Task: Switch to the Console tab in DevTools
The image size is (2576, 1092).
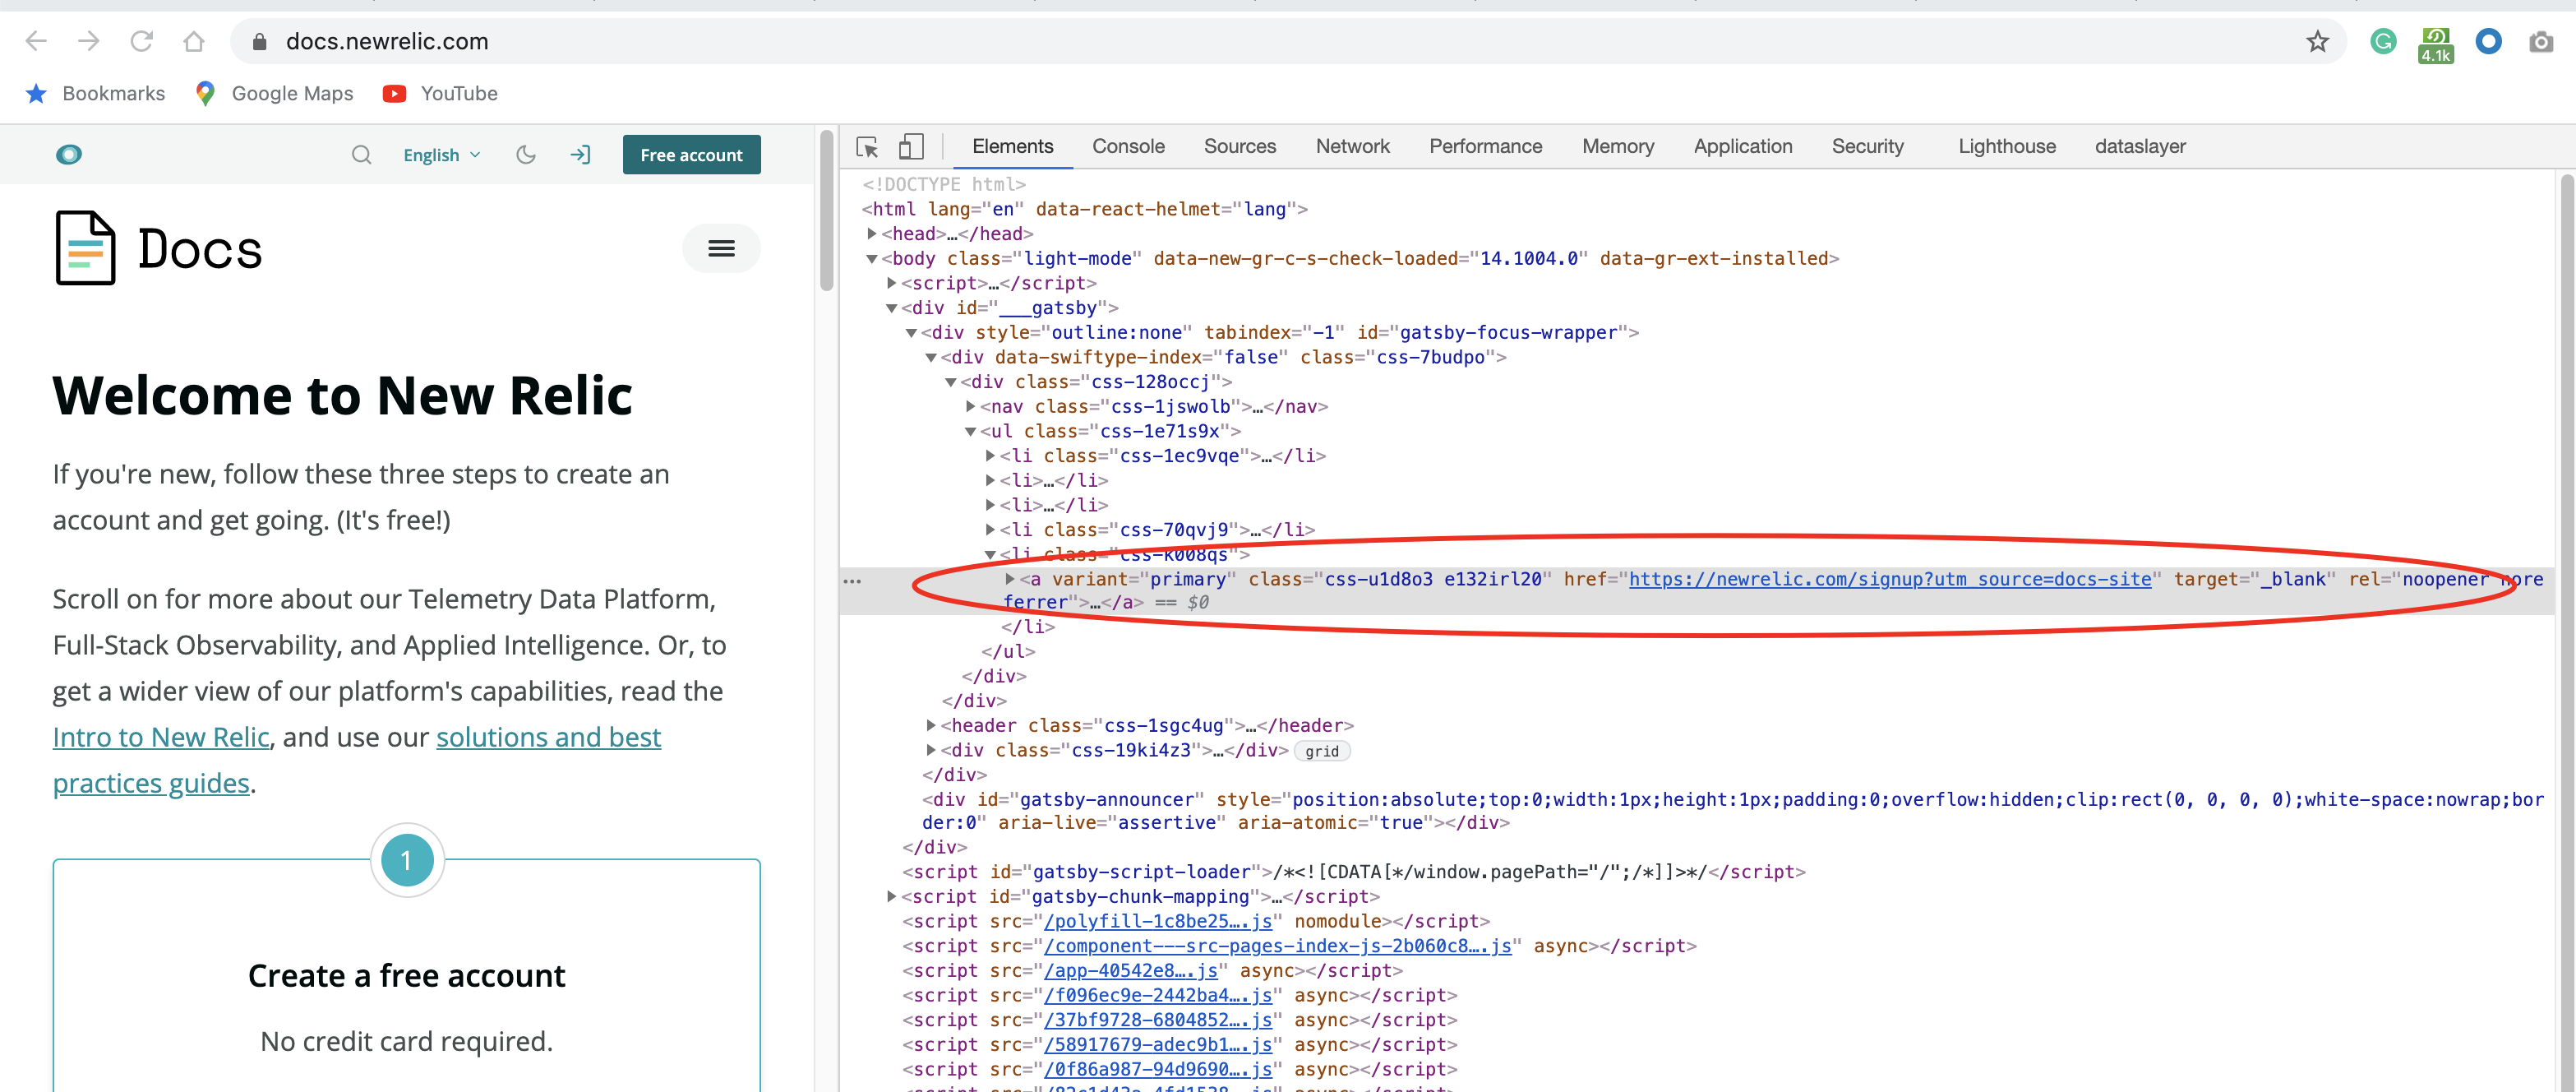Action: pos(1128,146)
